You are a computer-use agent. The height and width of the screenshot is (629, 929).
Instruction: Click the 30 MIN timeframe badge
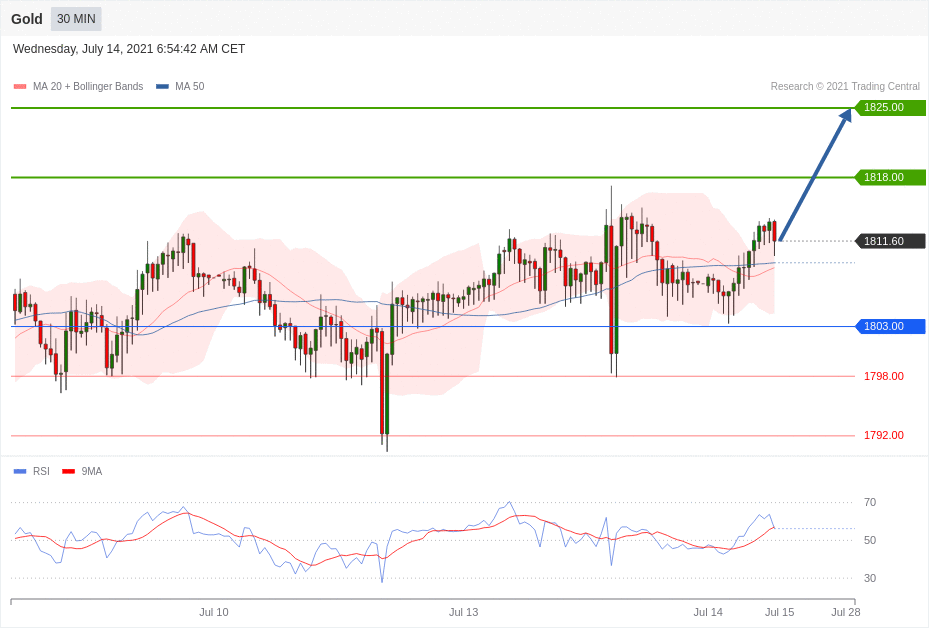click(x=76, y=19)
